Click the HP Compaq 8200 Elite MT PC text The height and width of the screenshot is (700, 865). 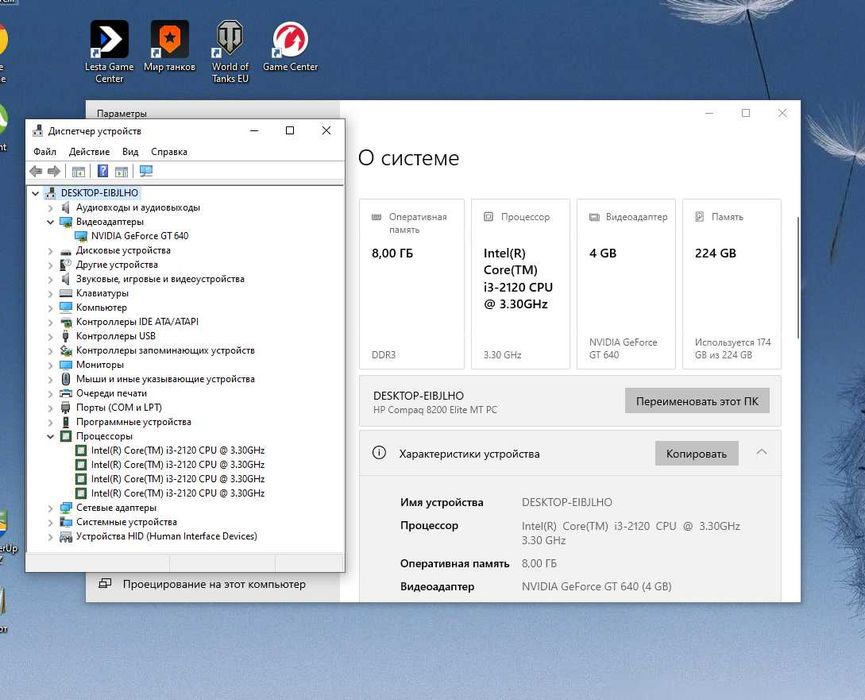click(435, 410)
